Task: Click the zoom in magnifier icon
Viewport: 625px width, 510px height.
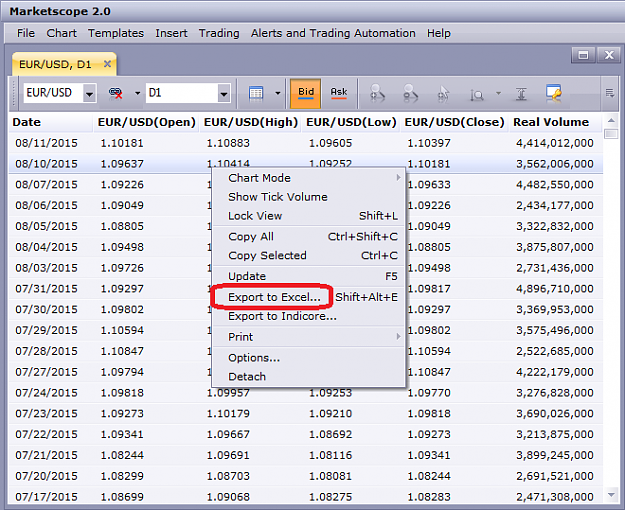Action: (377, 93)
